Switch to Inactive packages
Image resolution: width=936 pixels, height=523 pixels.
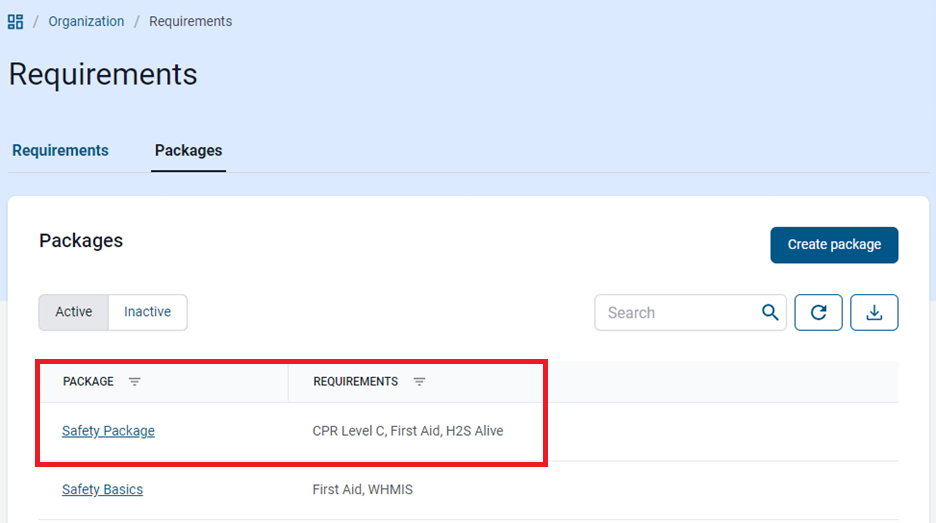(147, 312)
